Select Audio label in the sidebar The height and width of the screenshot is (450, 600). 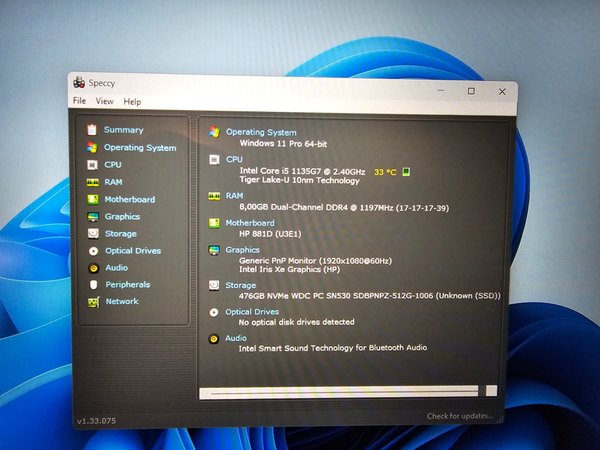coord(117,268)
